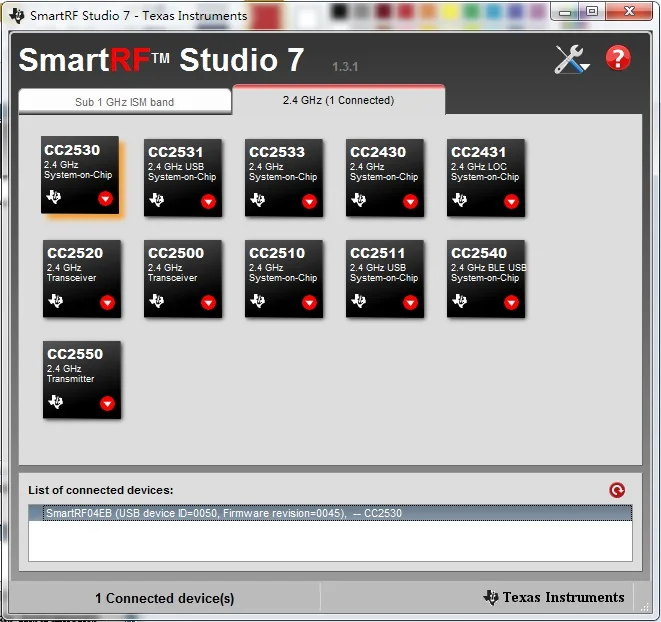Click the TI logo on the CC2520 tile
The width and height of the screenshot is (661, 622).
56,301
